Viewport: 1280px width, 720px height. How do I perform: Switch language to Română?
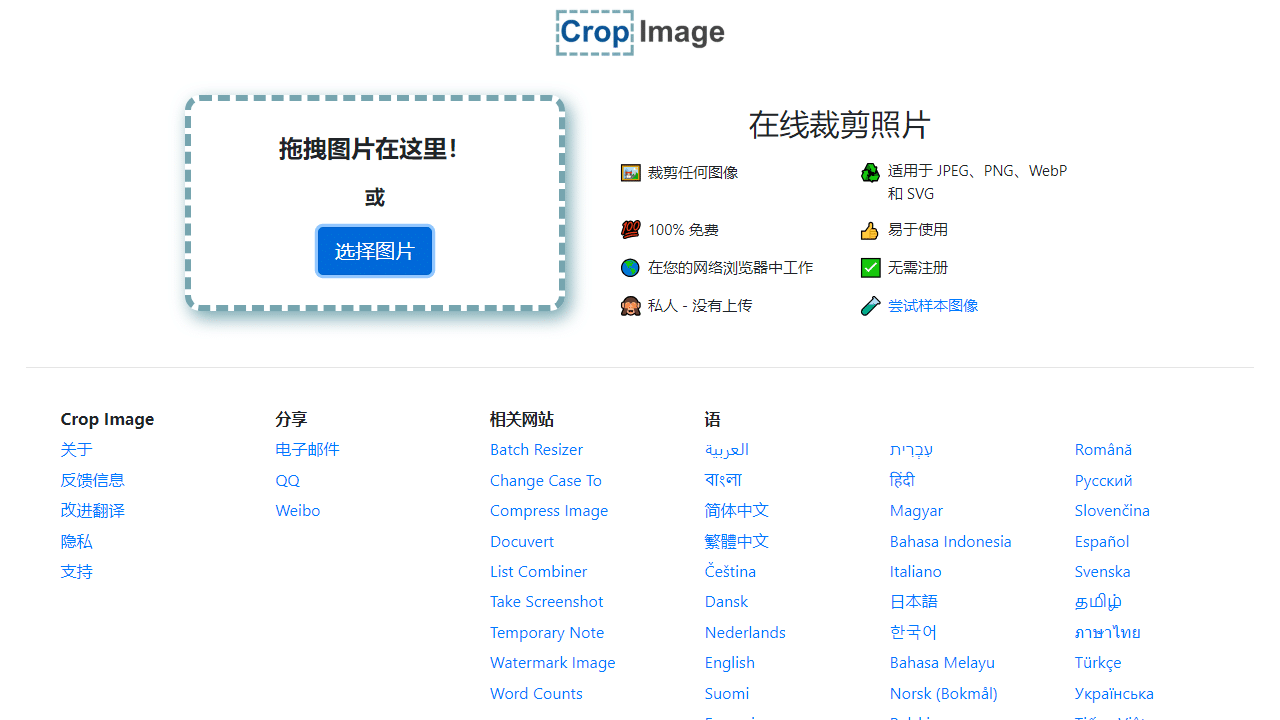coord(1103,450)
